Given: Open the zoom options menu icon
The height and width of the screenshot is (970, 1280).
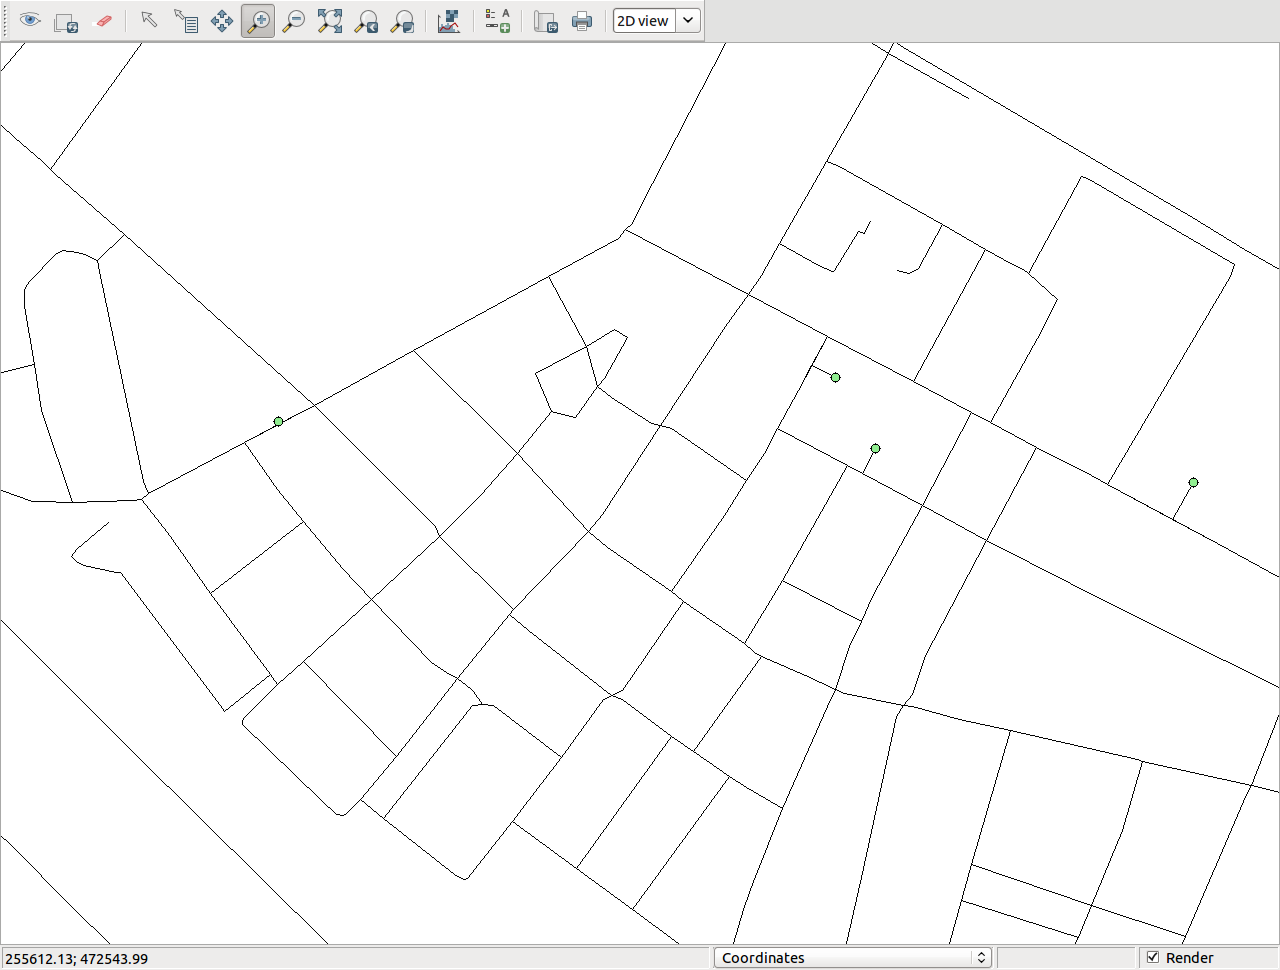Looking at the screenshot, I should [x=403, y=21].
